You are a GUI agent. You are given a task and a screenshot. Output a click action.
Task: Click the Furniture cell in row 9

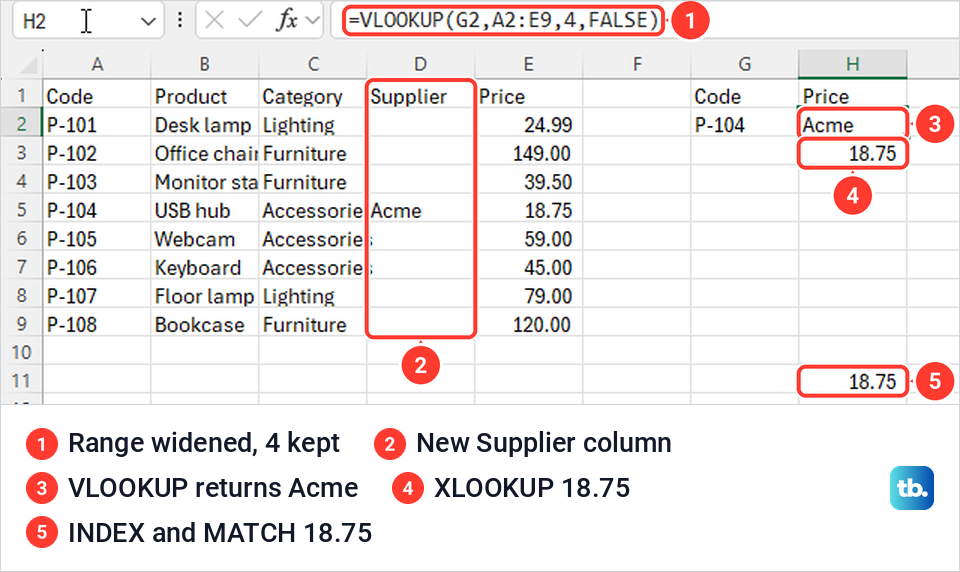coord(313,324)
